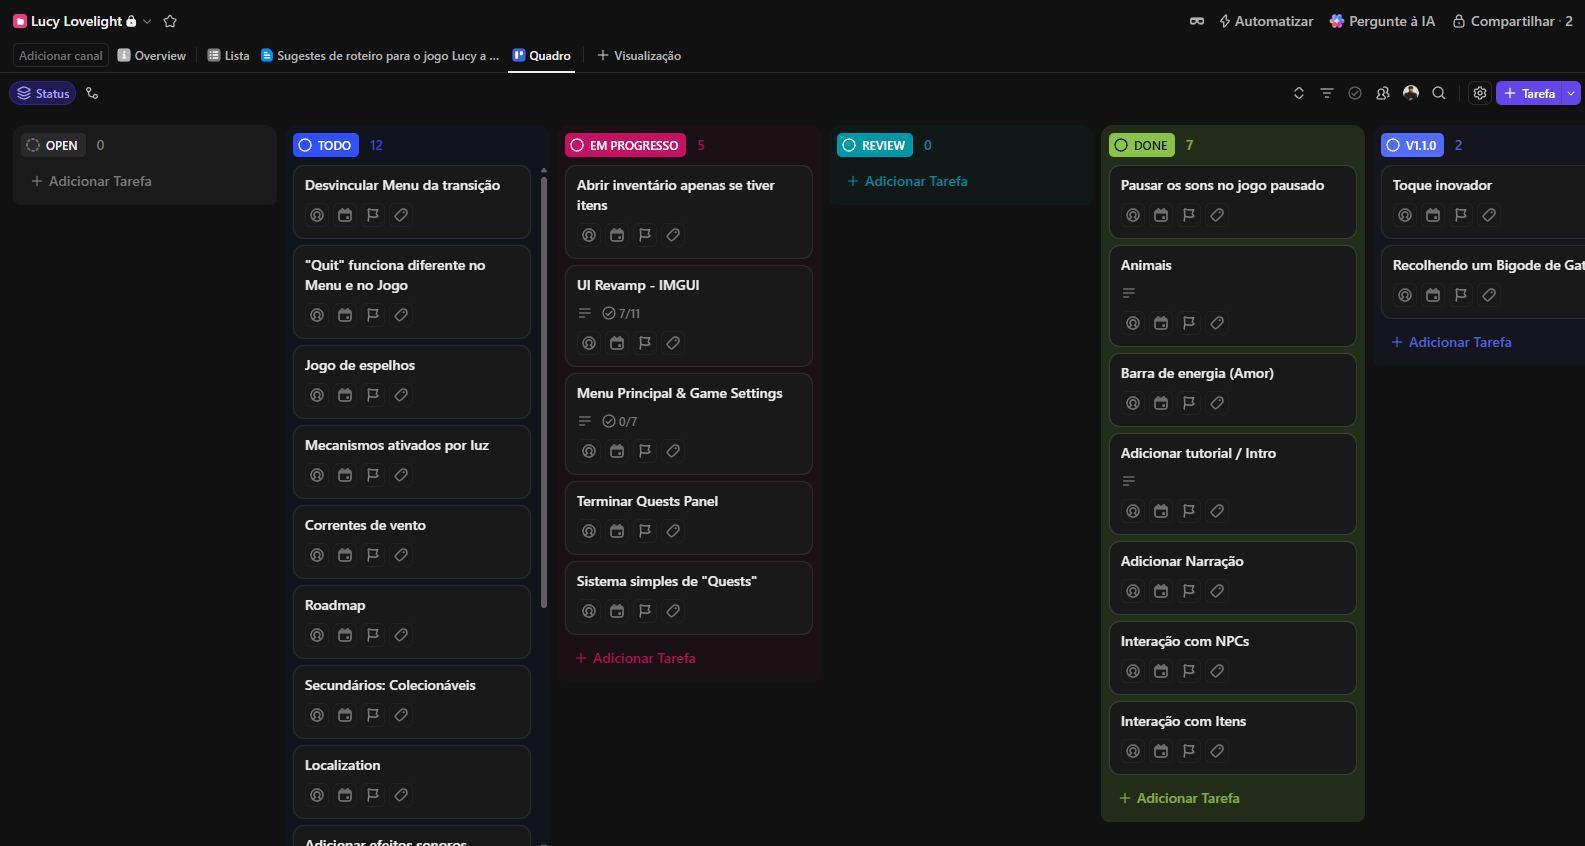Viewport: 1585px width, 846px height.
Task: Open the Automatizar menu
Action: pos(1266,21)
